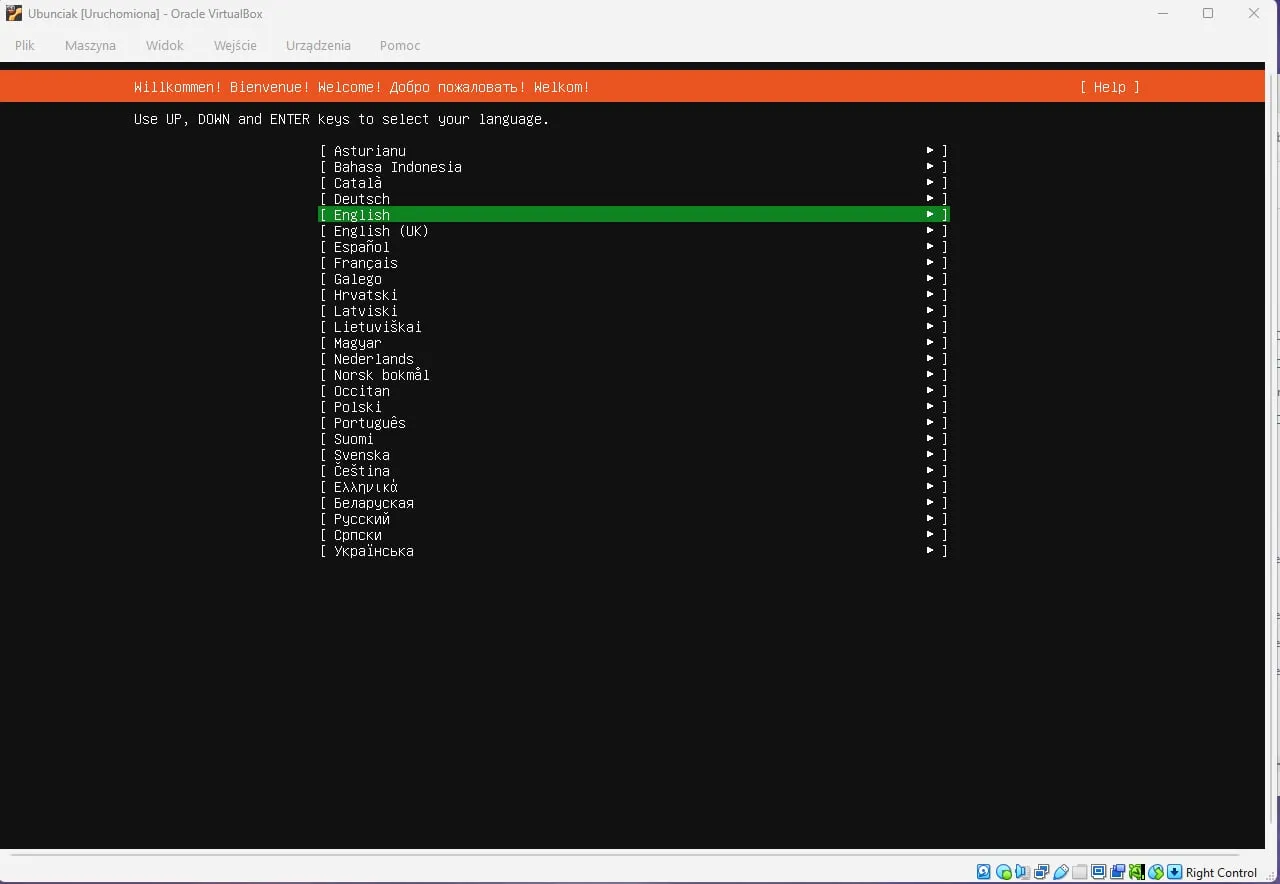Expand the arrow beside English (UK)
Screen dimensions: 1280x884
click(x=930, y=230)
